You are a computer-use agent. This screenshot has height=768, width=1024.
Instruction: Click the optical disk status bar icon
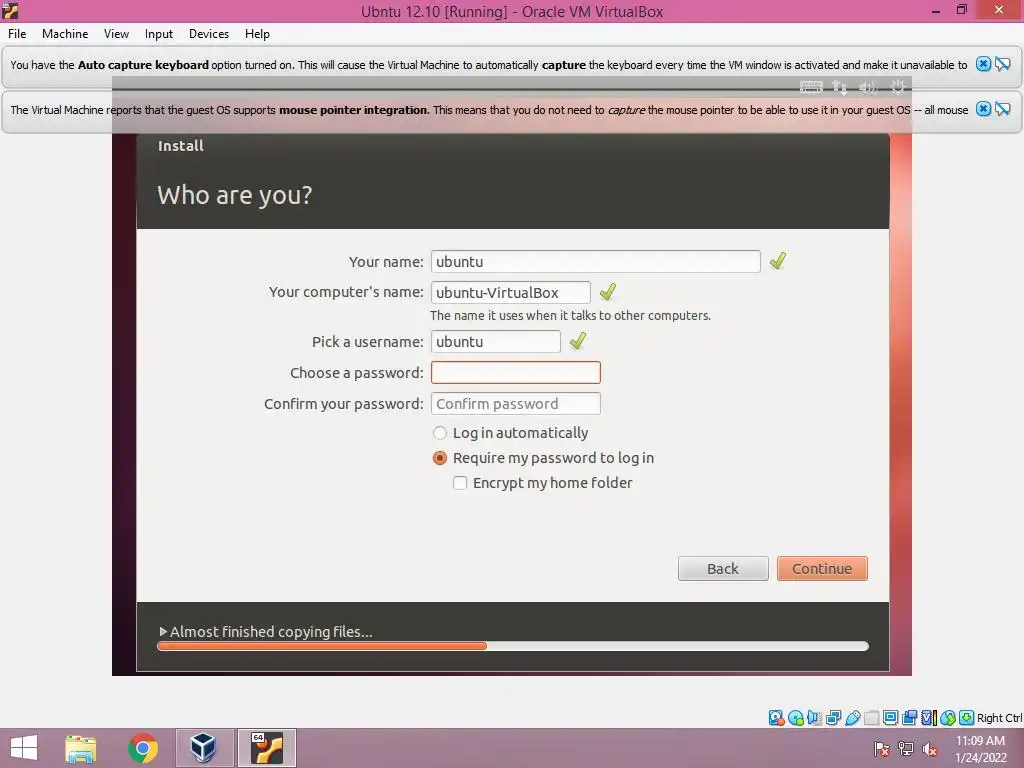tap(796, 718)
